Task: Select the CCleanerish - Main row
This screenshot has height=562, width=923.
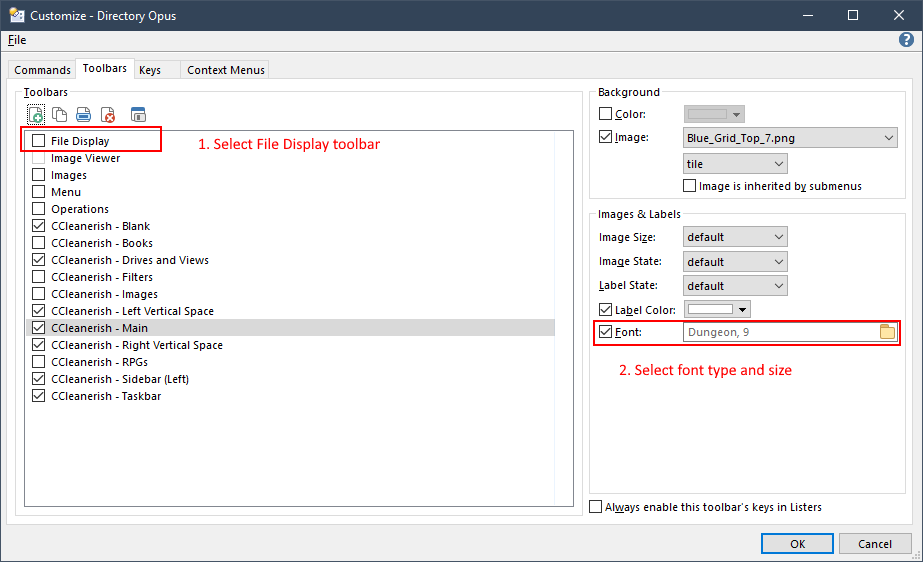Action: [291, 328]
